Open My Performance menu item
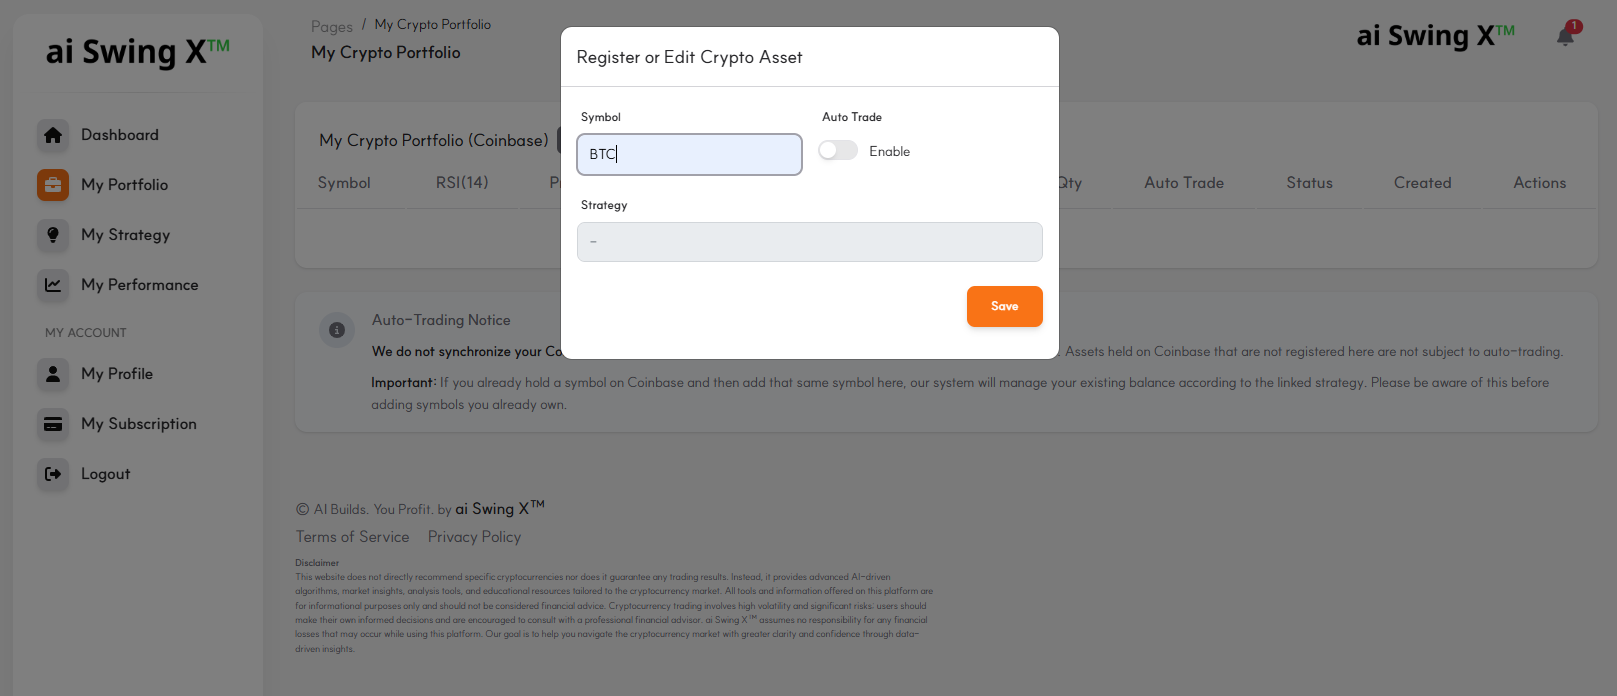Screen dimensions: 1617x696 pyautogui.click(x=139, y=285)
